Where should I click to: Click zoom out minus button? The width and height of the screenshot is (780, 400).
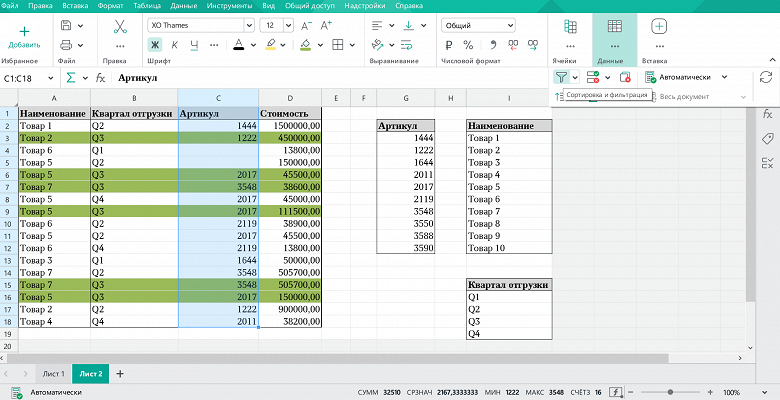pos(631,393)
